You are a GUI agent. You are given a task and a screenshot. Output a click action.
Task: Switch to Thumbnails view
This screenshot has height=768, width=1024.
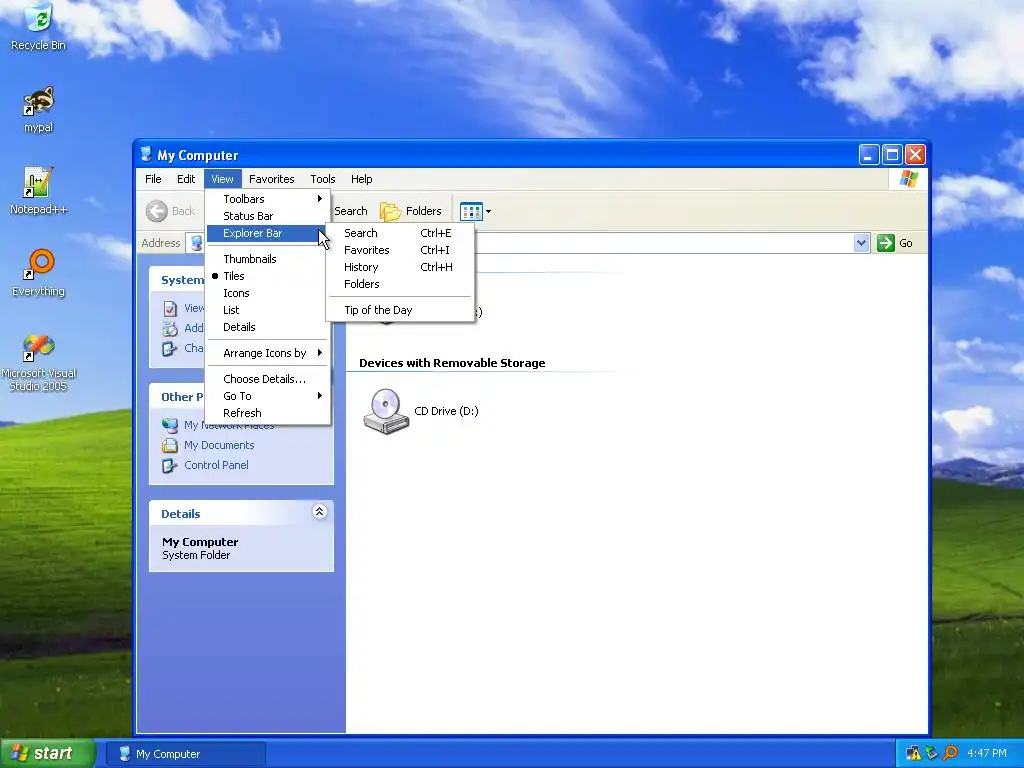[268, 259]
